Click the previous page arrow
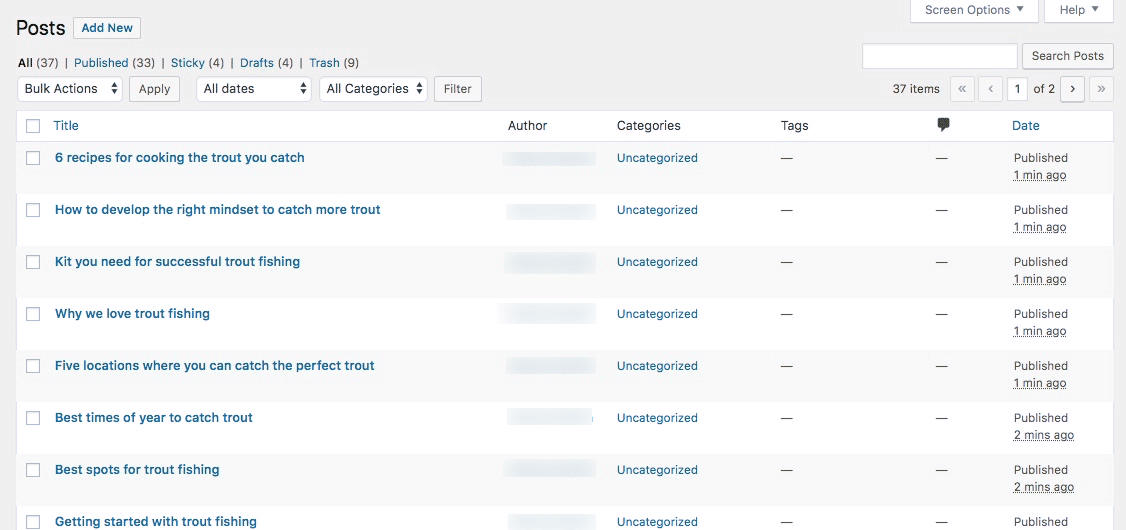This screenshot has width=1126, height=530. pos(990,89)
